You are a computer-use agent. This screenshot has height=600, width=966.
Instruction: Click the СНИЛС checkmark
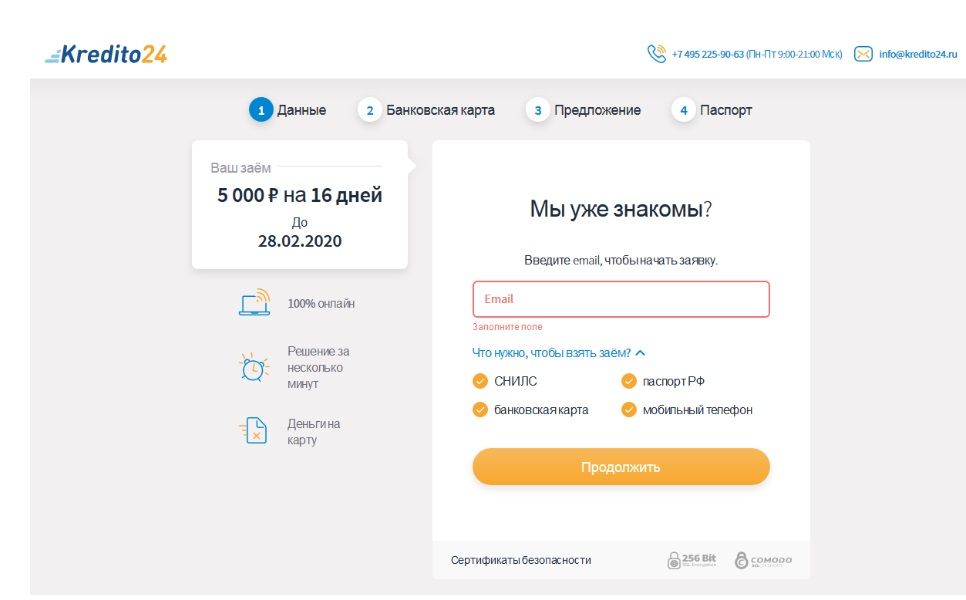click(x=480, y=381)
